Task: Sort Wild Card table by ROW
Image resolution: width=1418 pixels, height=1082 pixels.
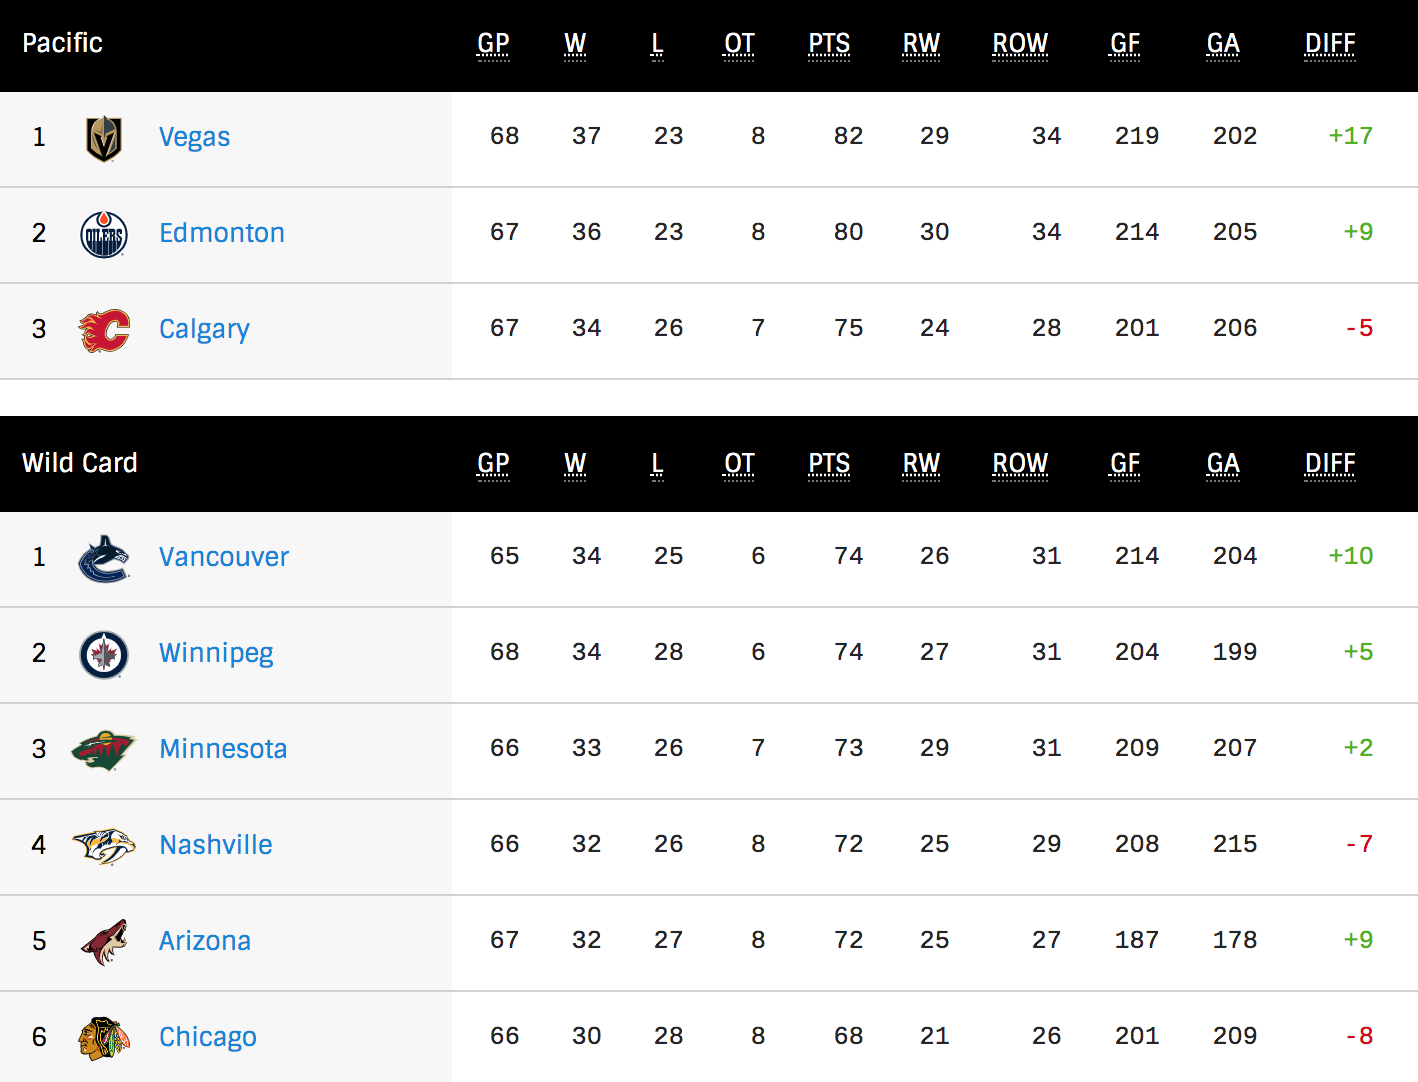Action: point(1020,464)
